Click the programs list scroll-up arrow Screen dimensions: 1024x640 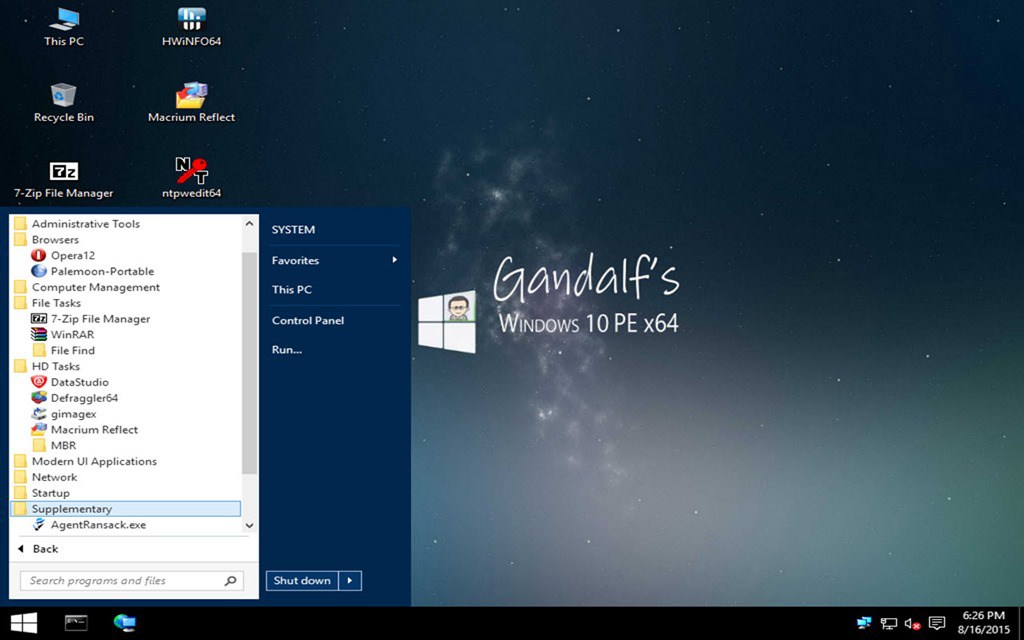249,223
